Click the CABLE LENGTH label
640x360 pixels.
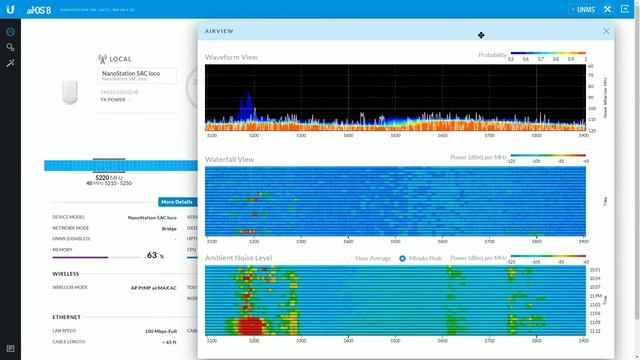[x=69, y=342]
